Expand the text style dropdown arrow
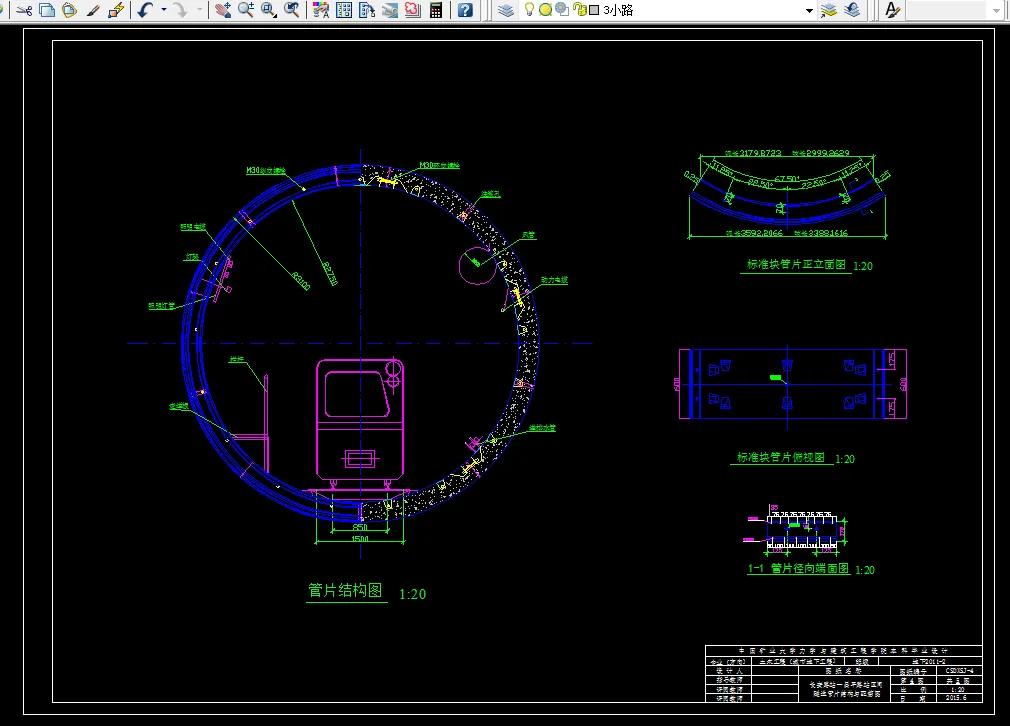1010x726 pixels. tap(996, 10)
